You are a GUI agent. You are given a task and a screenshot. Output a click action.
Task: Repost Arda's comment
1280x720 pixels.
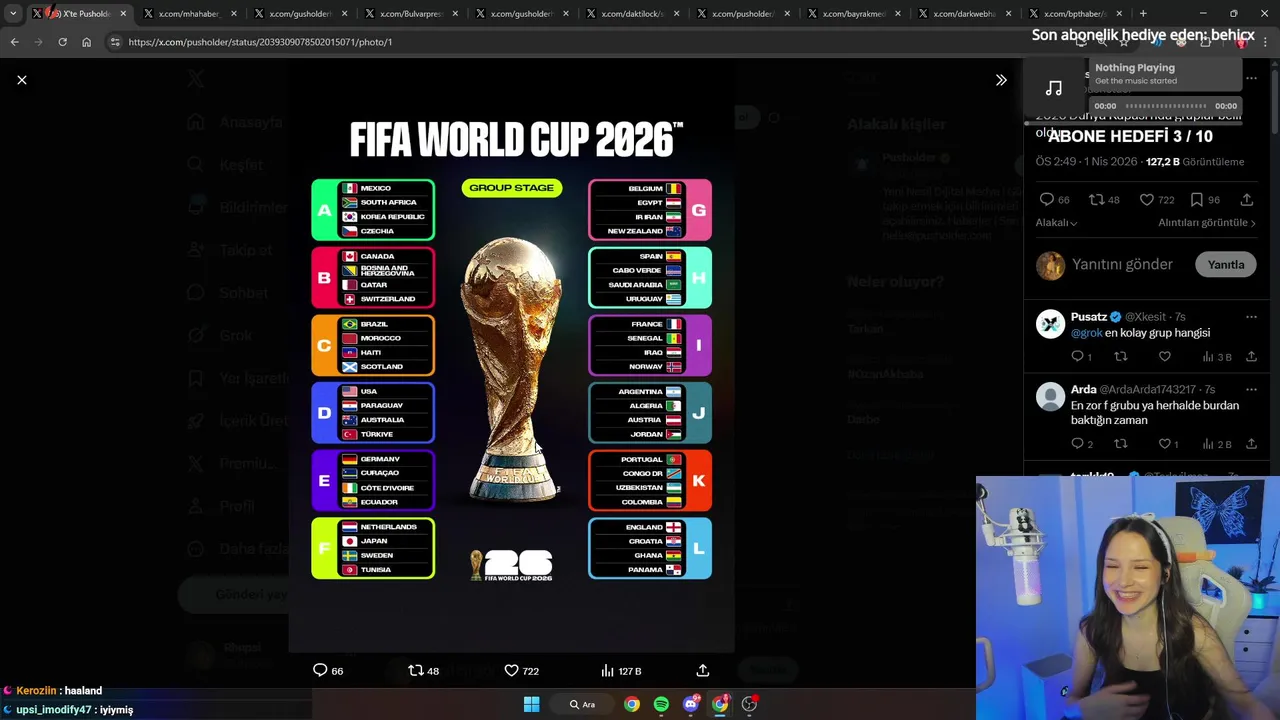(1121, 444)
